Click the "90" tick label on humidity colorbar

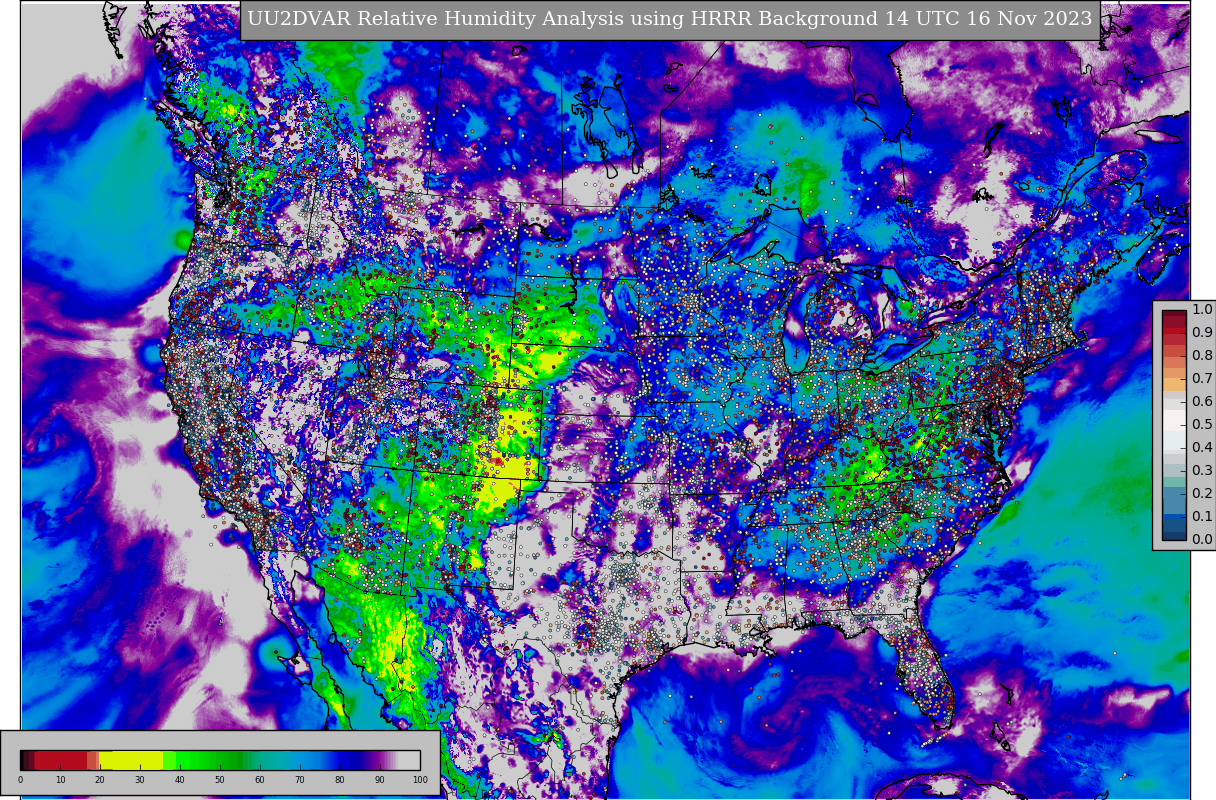point(380,780)
